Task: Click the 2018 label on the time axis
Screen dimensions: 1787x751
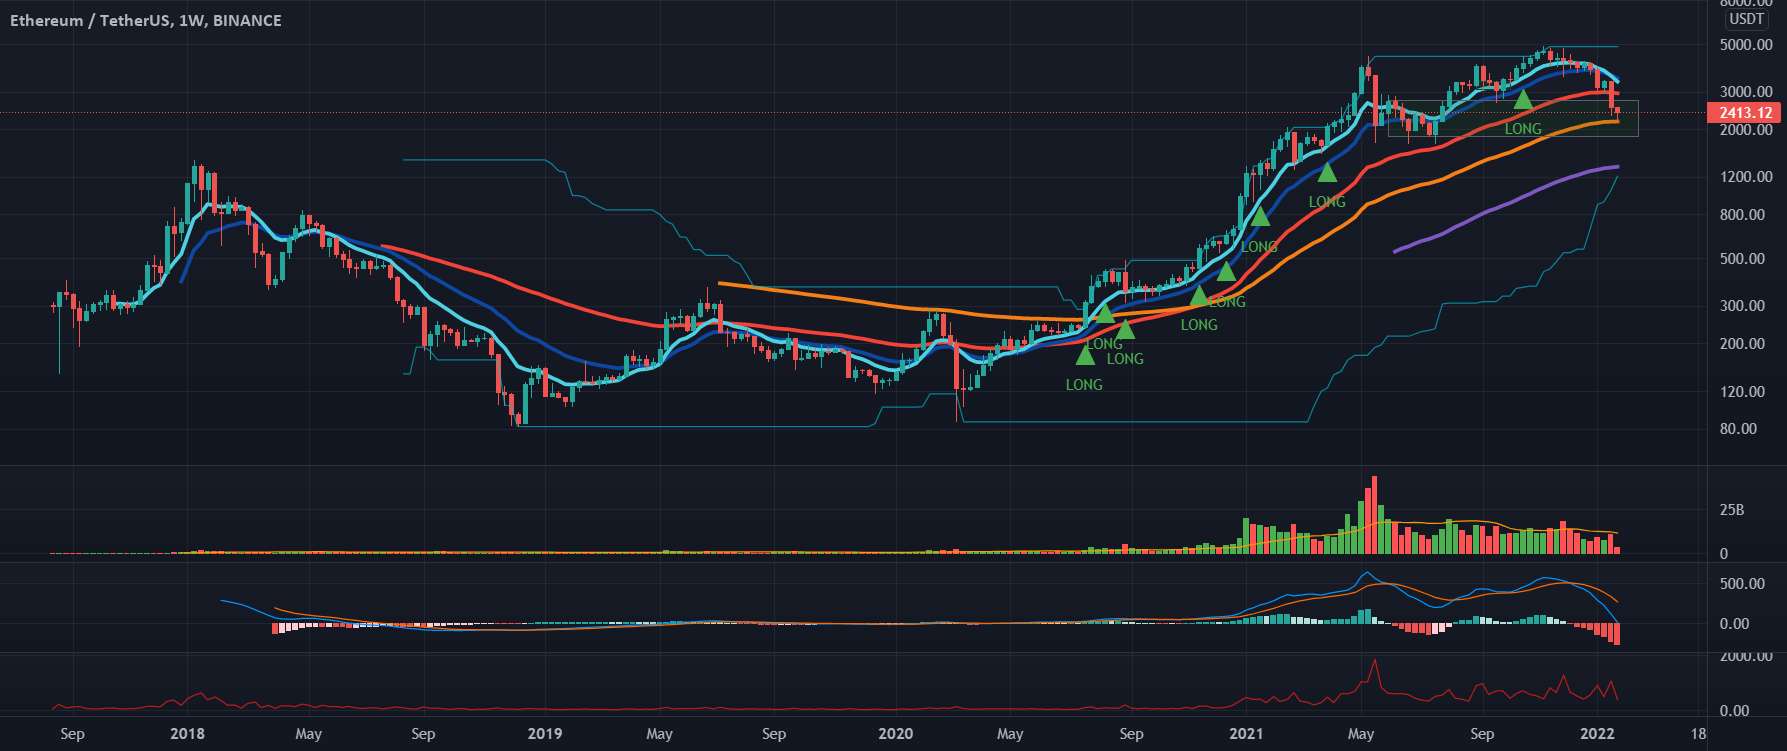Action: pyautogui.click(x=187, y=734)
